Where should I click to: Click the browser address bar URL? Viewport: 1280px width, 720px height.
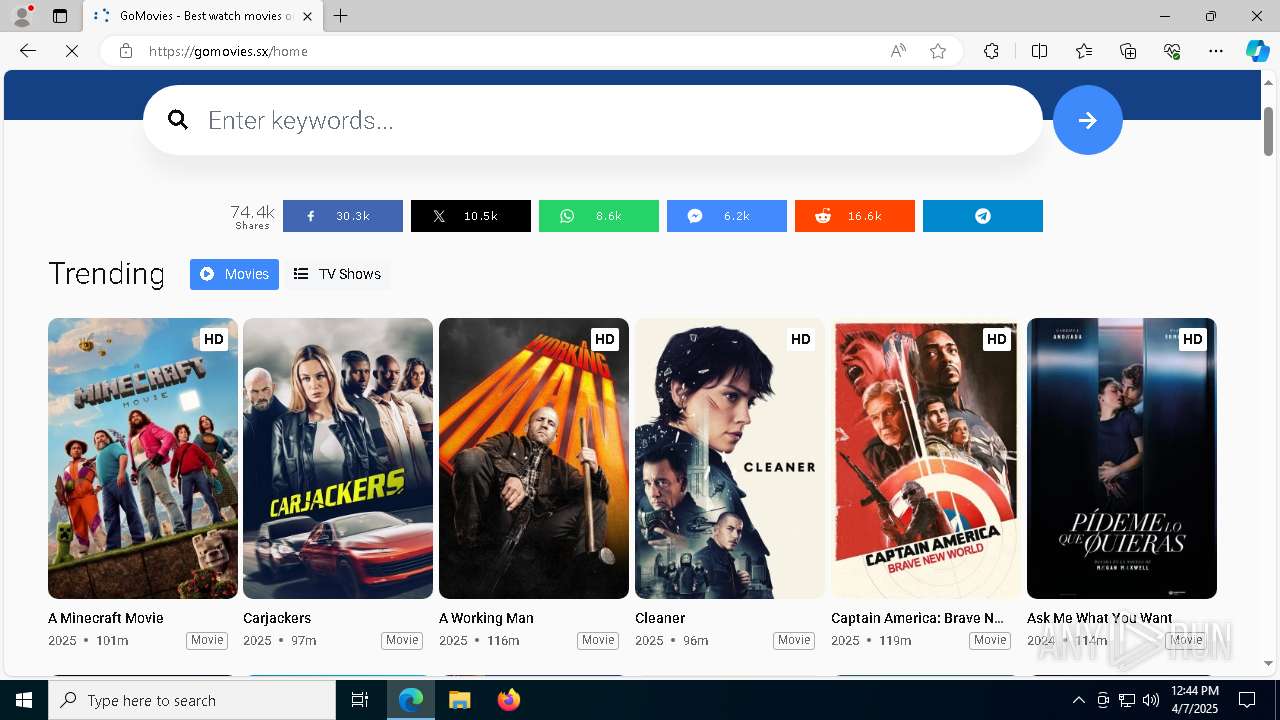click(228, 51)
